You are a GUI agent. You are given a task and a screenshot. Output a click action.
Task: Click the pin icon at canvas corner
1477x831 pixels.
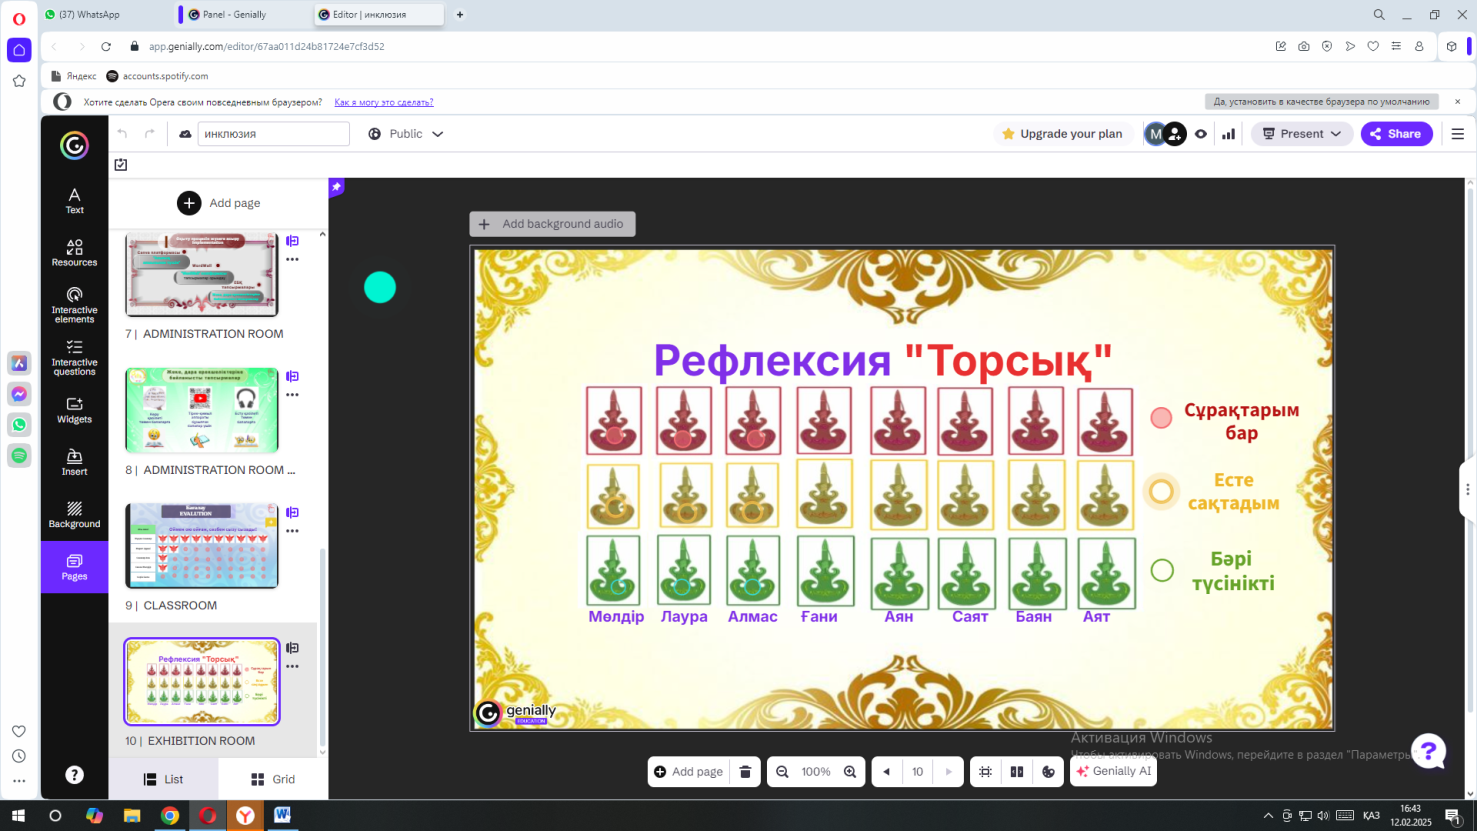[x=337, y=187]
